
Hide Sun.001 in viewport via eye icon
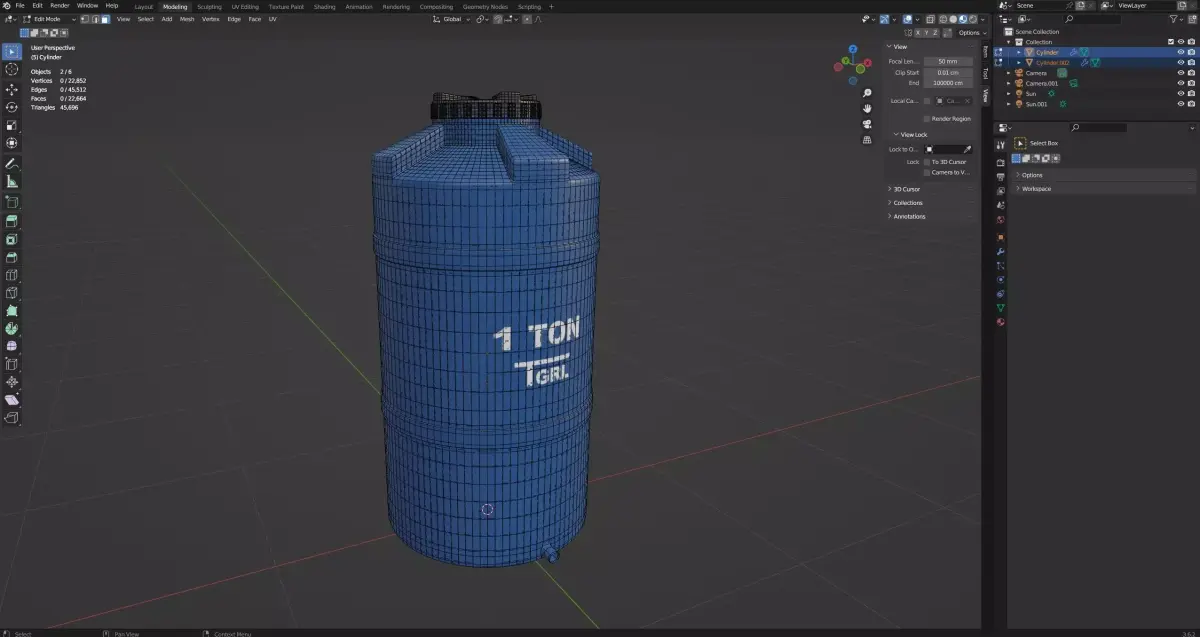1180,104
